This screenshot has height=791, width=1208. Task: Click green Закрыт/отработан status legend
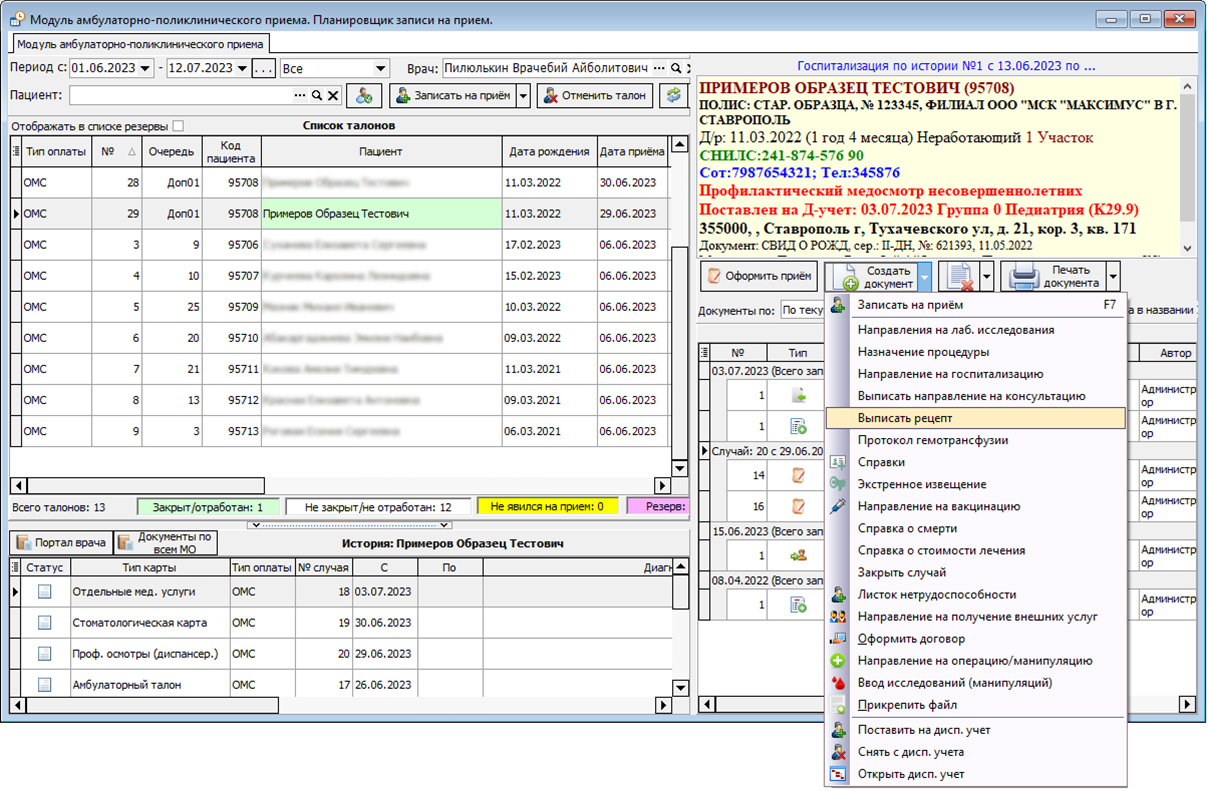207,507
